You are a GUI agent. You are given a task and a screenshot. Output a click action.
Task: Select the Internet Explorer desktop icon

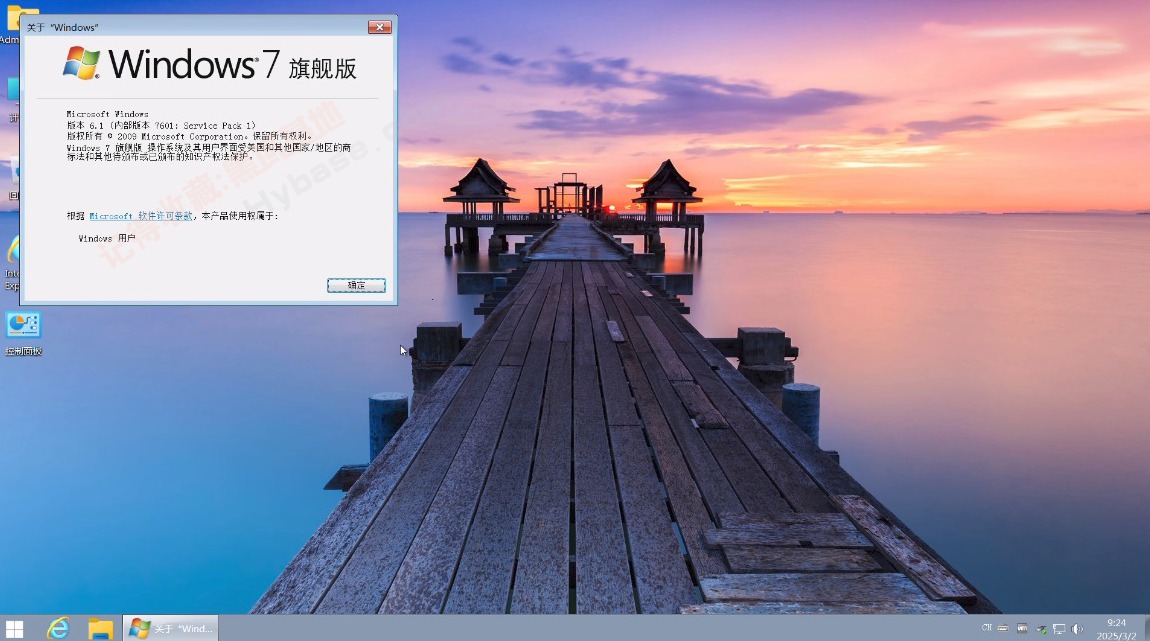coord(12,264)
